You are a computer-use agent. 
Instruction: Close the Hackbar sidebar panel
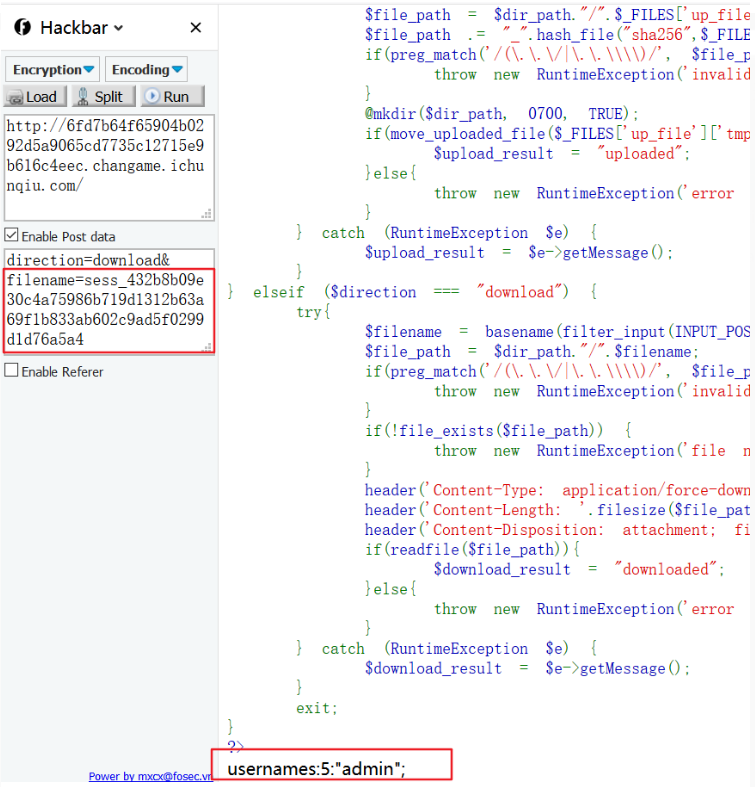click(x=196, y=28)
